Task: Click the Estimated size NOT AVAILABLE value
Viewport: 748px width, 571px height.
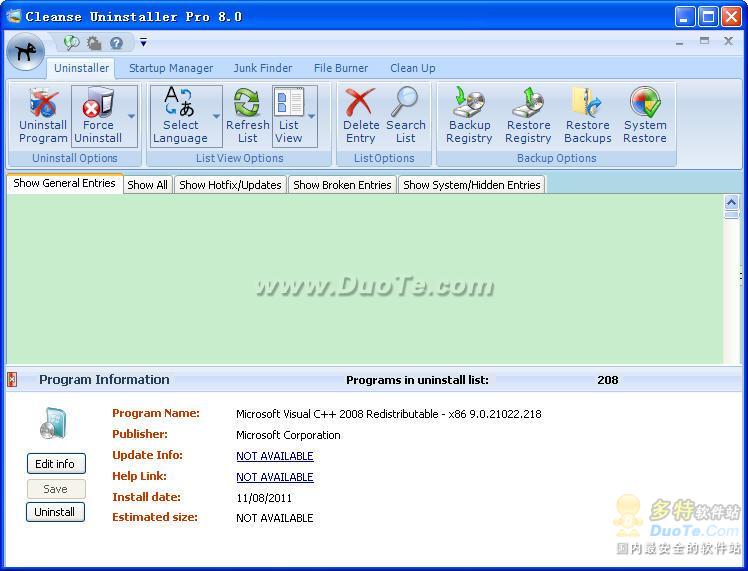Action: [275, 518]
